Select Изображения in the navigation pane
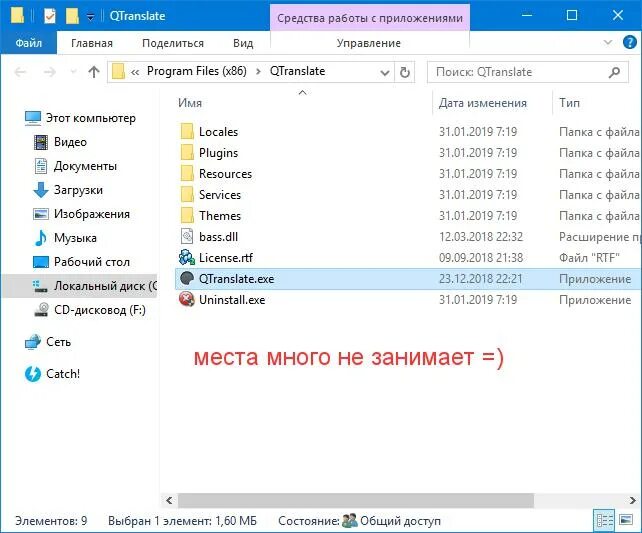This screenshot has width=642, height=533. point(92,214)
